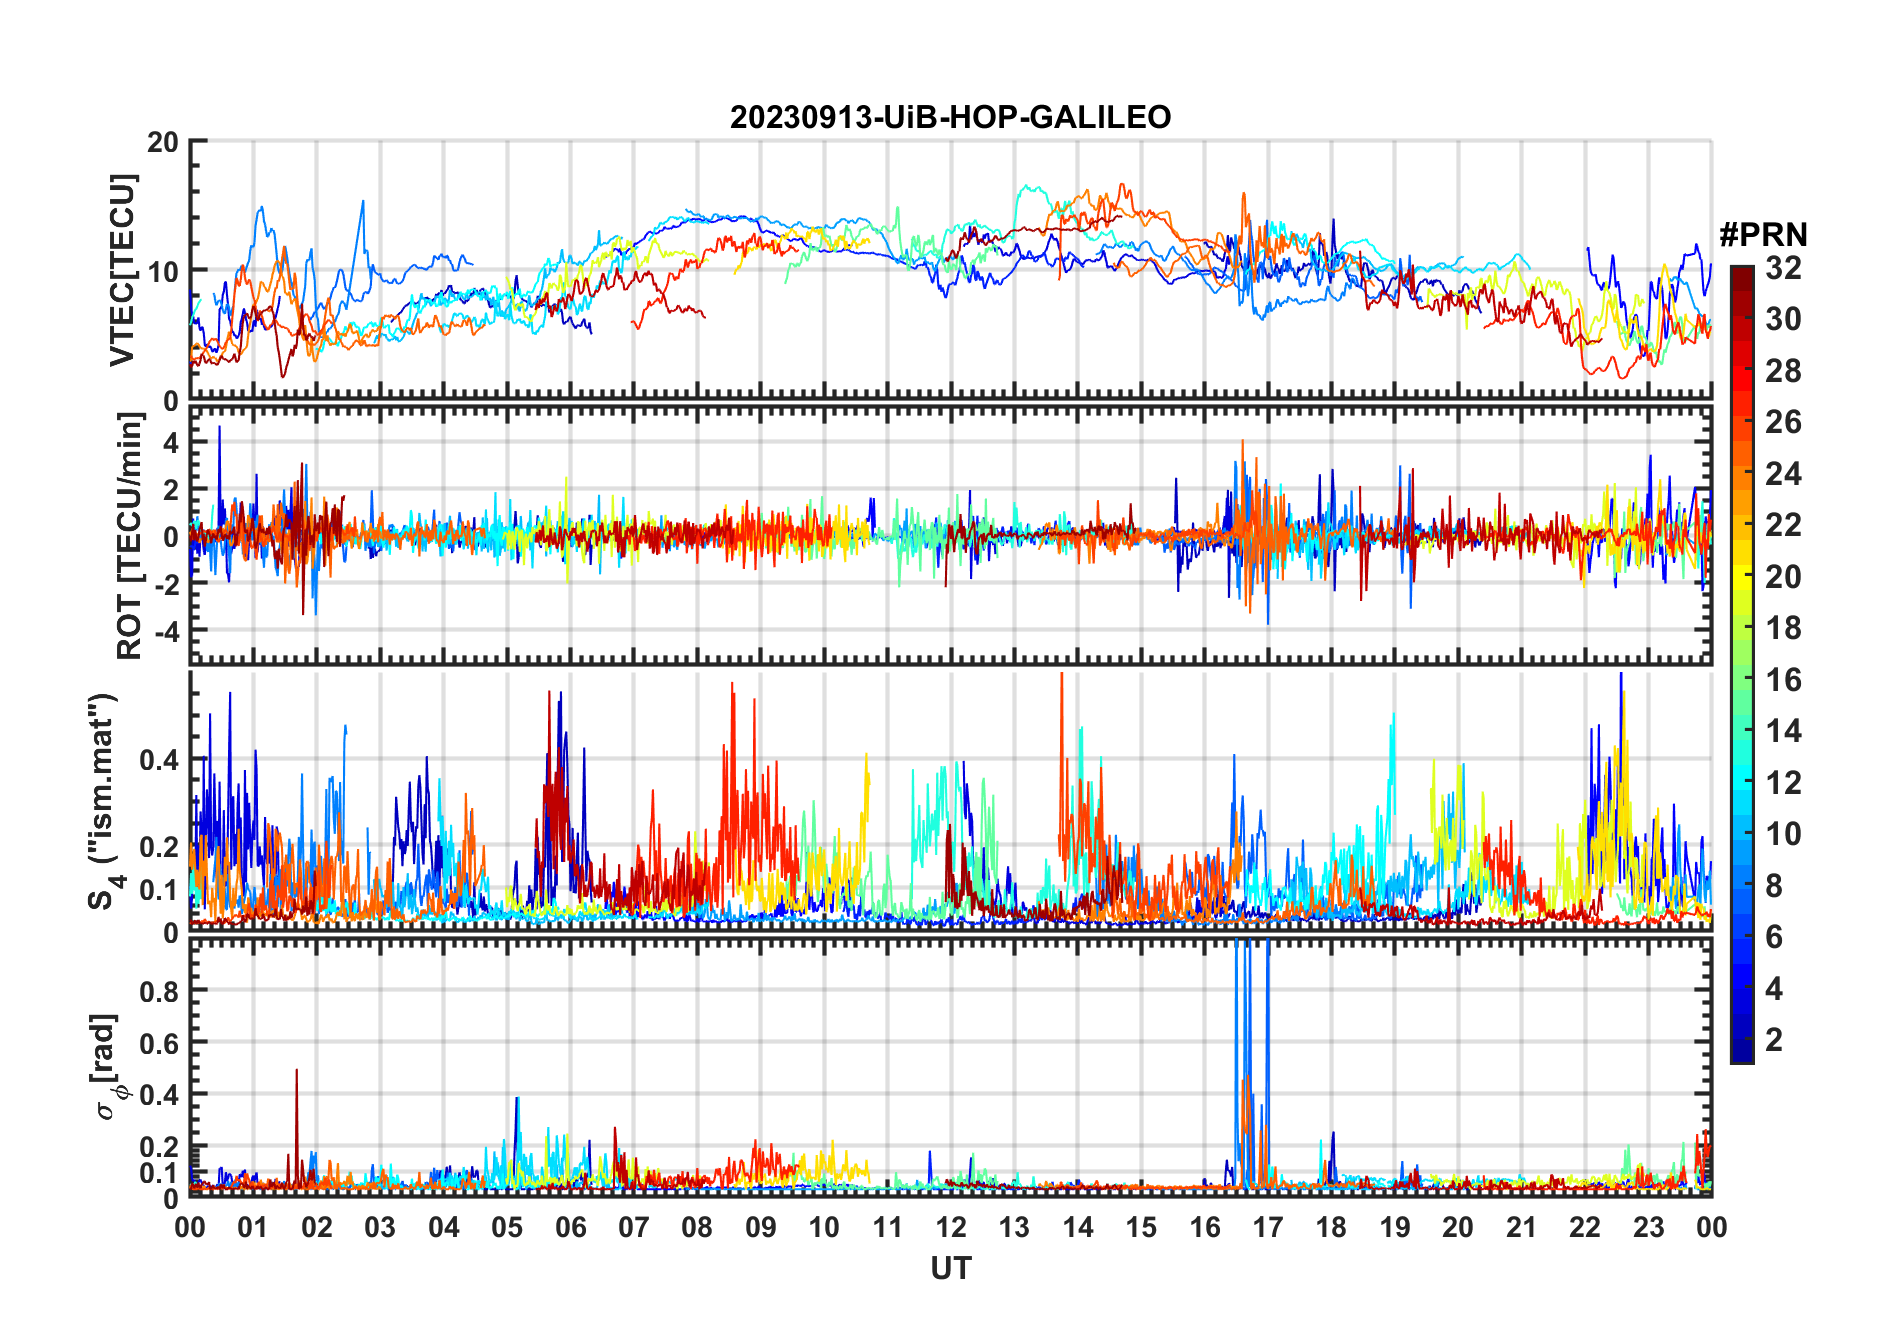Select the 23 hour tick on the UT axis
This screenshot has height=1330, width=1902.
(x=1649, y=1227)
